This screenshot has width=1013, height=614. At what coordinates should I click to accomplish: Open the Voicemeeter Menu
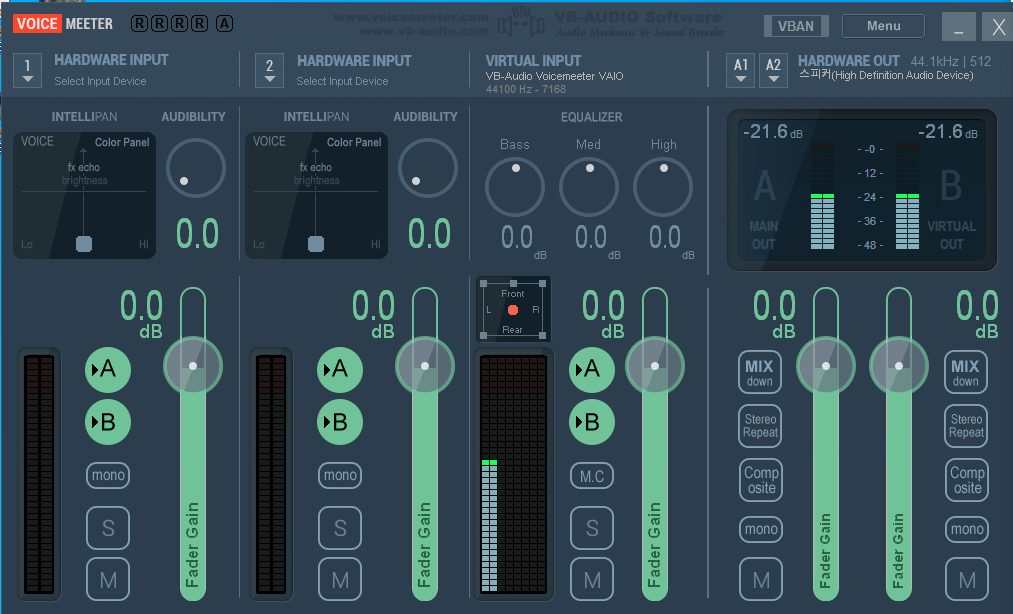click(883, 26)
